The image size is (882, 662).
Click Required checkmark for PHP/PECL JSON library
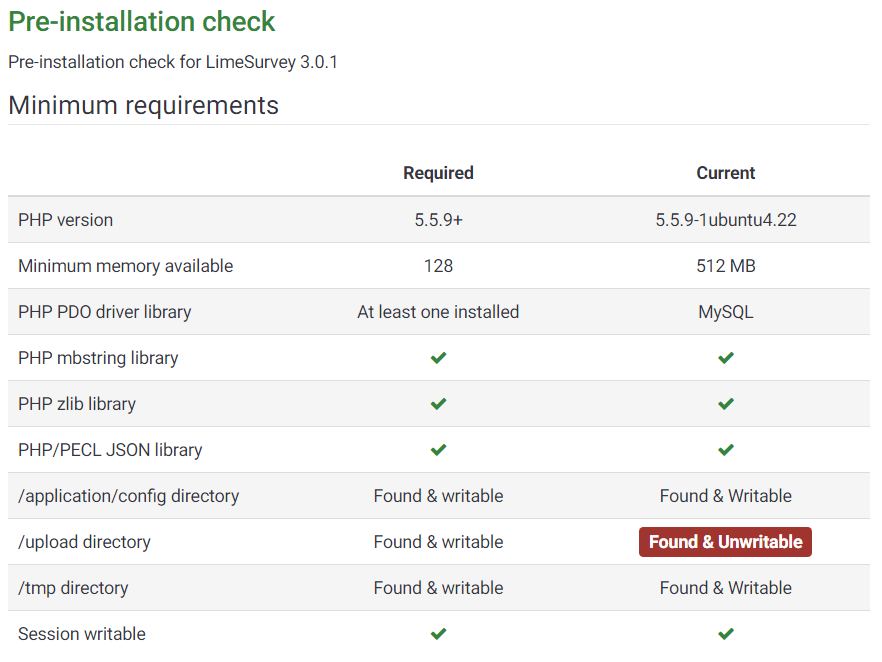438,450
